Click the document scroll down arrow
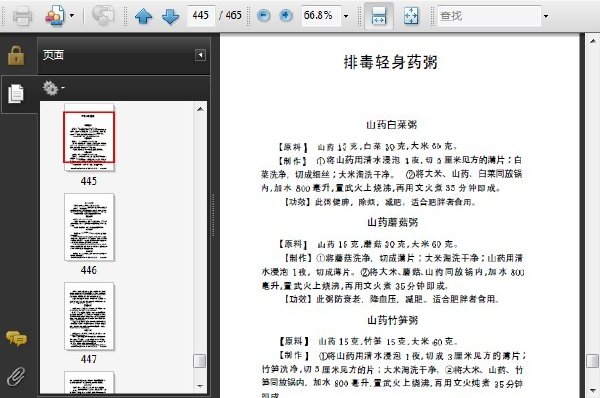The width and height of the screenshot is (600, 398). 592,390
